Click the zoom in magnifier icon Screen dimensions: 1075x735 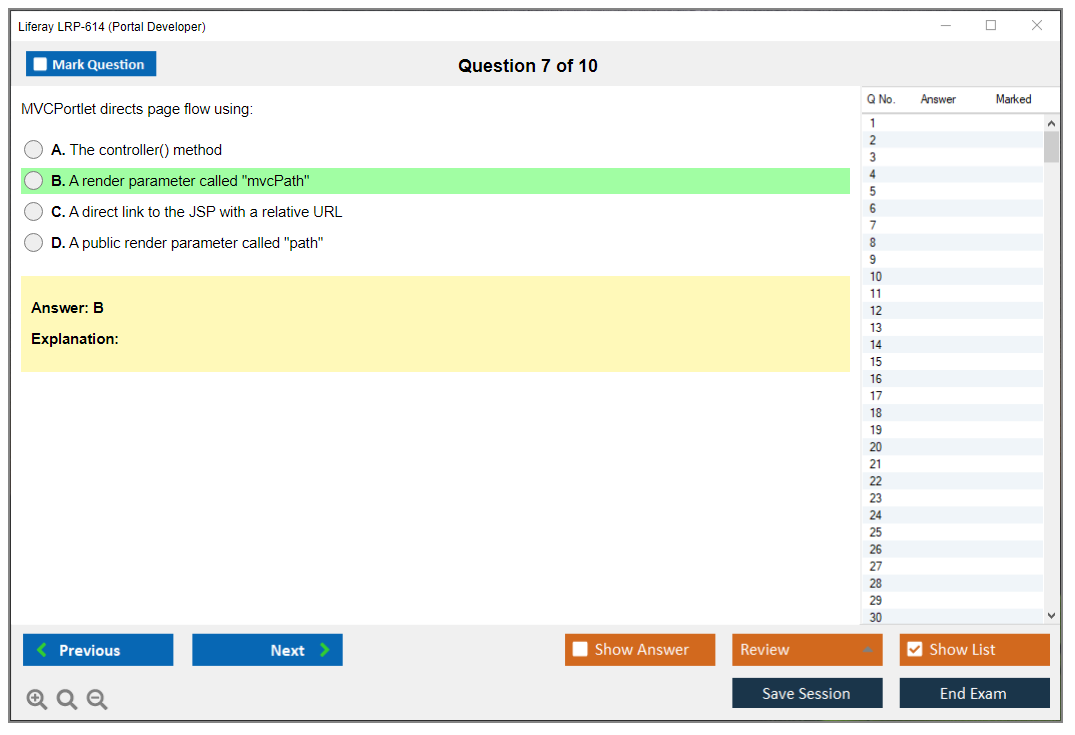pos(37,700)
